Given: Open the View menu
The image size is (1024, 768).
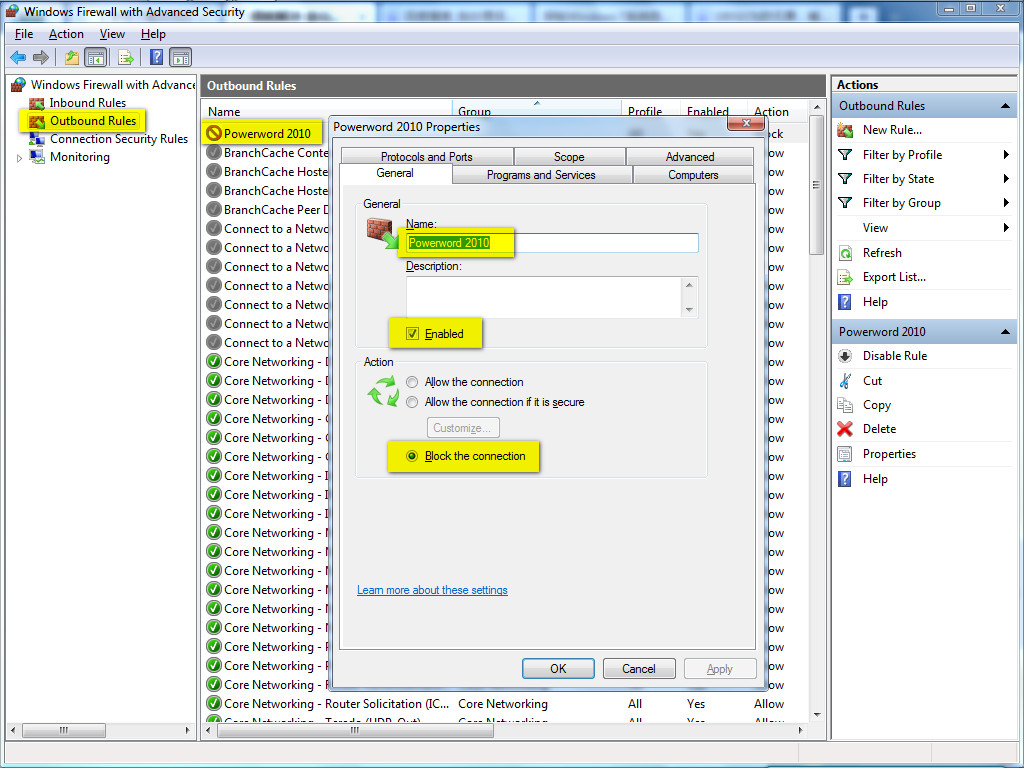Looking at the screenshot, I should coord(112,34).
